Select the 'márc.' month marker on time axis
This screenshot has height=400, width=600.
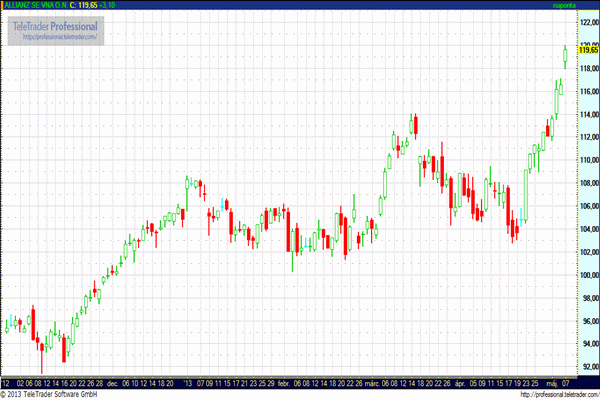point(374,382)
